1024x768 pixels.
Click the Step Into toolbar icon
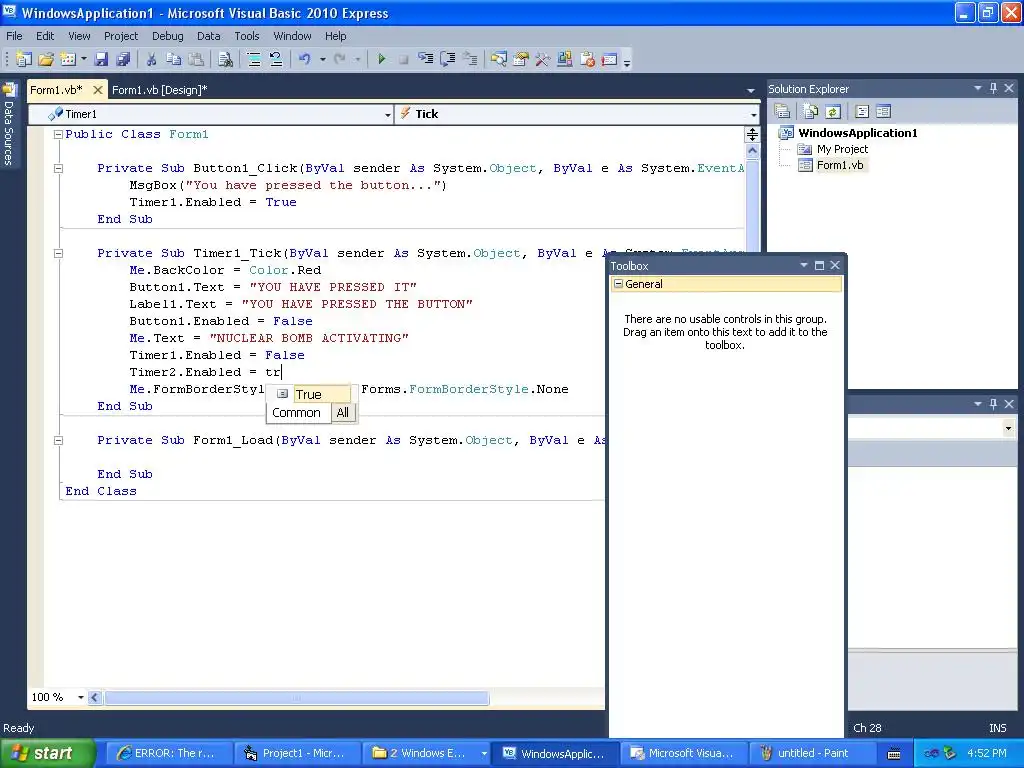[426, 59]
